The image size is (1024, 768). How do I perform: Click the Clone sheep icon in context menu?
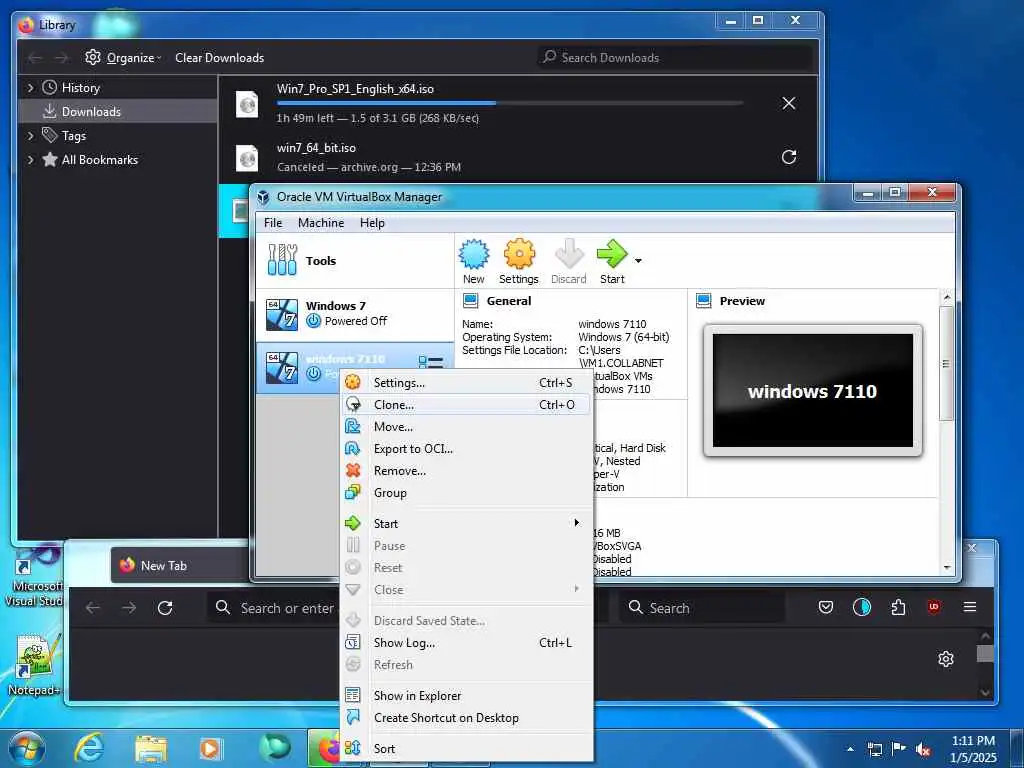click(353, 405)
